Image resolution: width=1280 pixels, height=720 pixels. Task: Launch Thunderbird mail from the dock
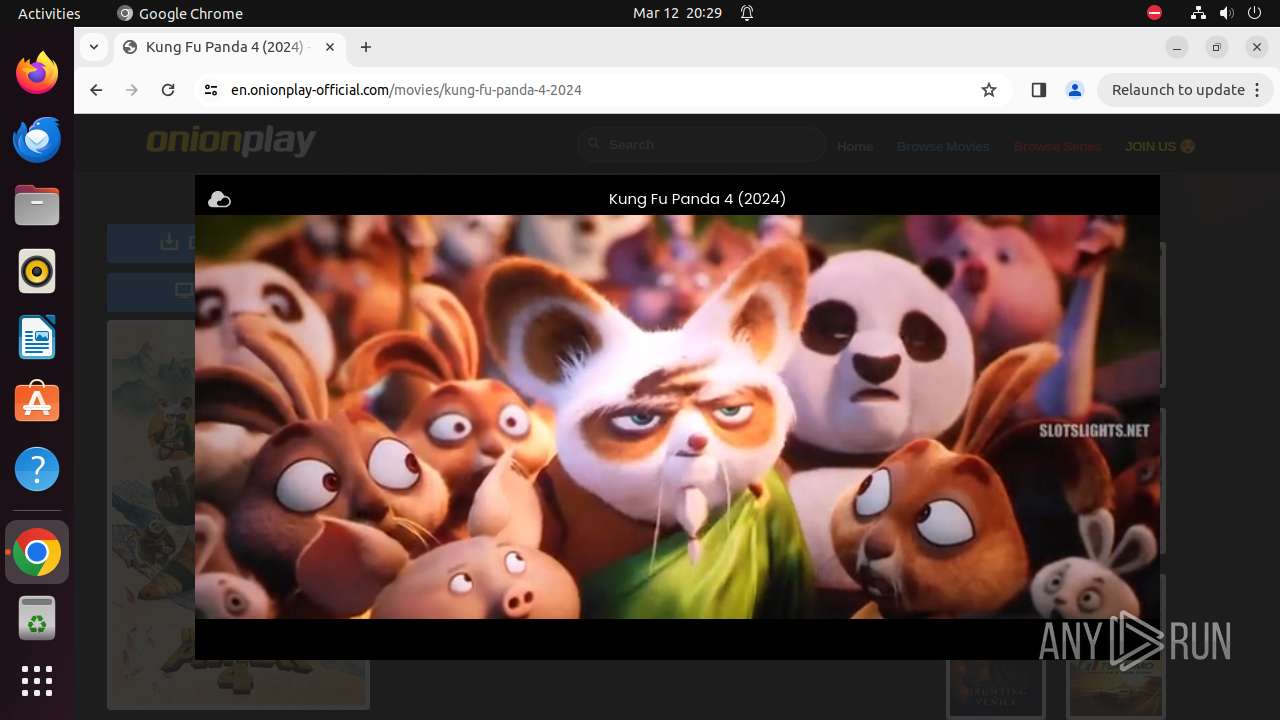click(37, 139)
